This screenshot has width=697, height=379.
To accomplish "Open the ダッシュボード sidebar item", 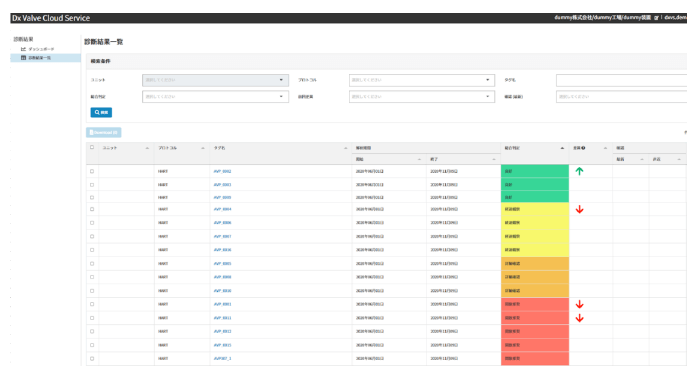I will [41, 49].
